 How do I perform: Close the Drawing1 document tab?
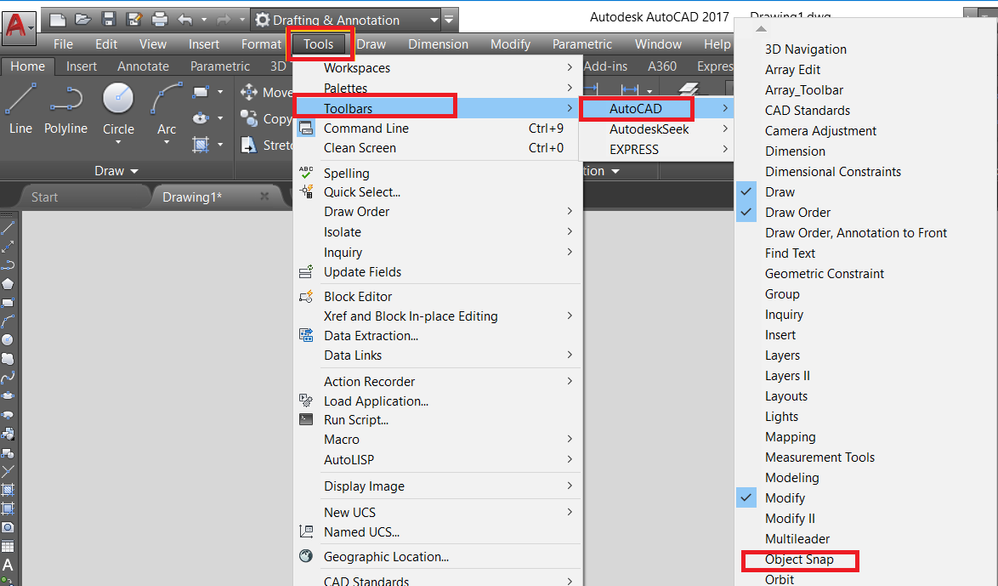pos(265,197)
